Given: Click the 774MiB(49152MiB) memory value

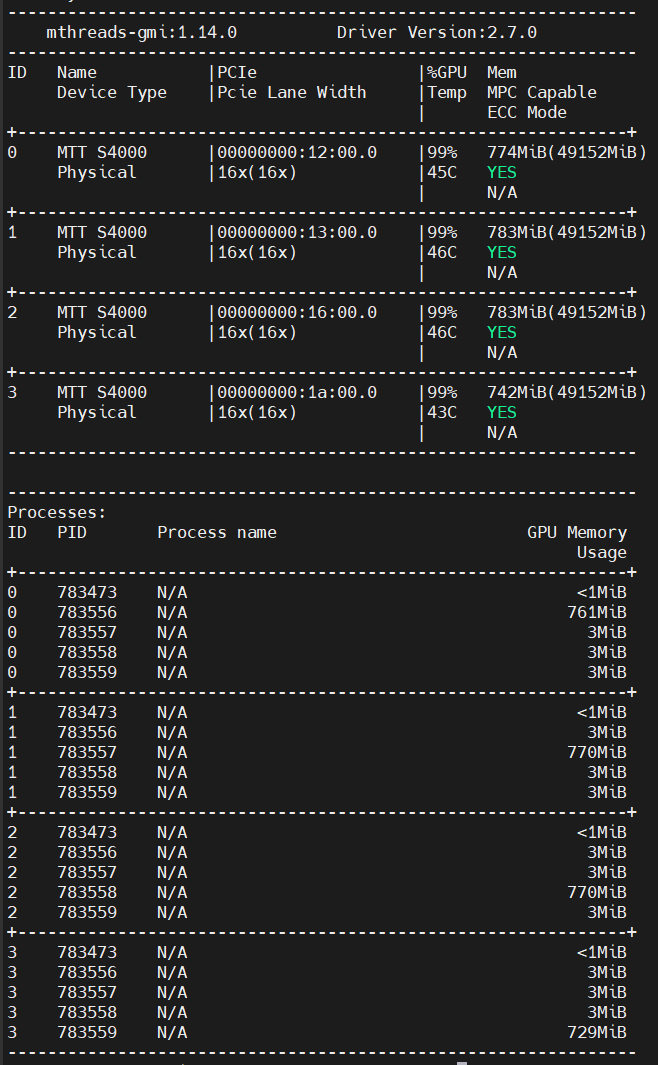Looking at the screenshot, I should 566,152.
